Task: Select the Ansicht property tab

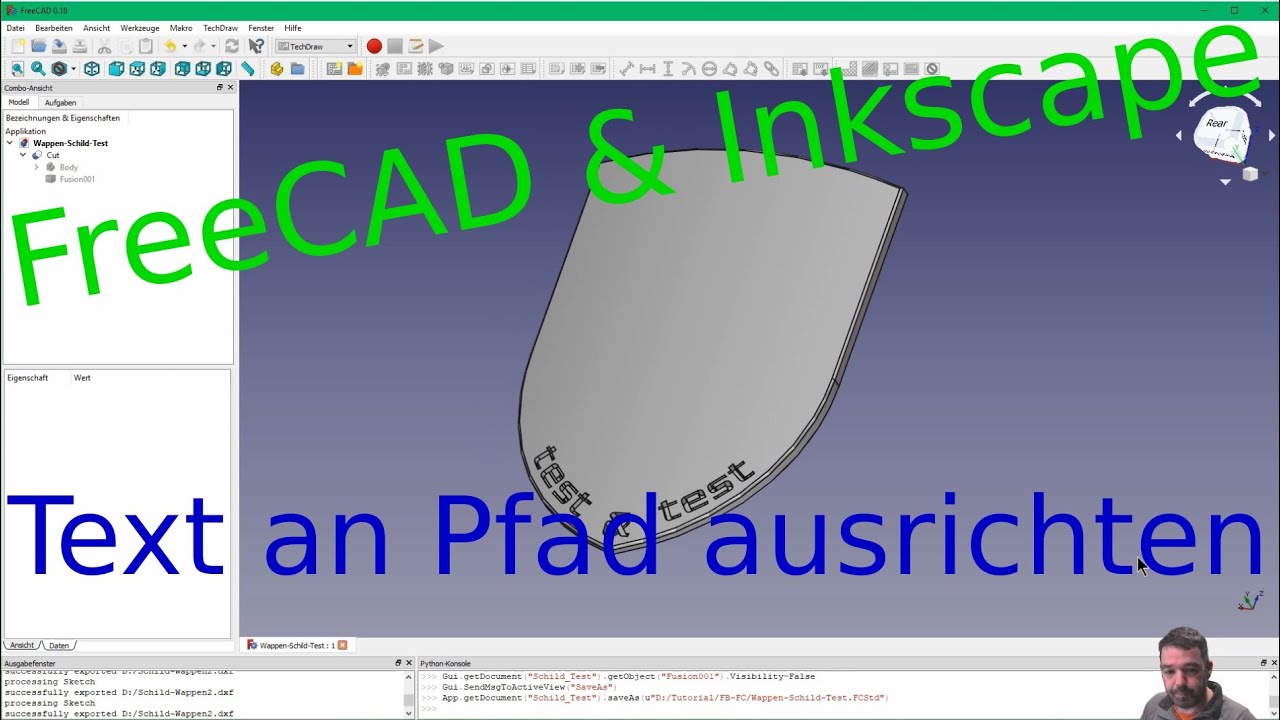Action: point(22,645)
